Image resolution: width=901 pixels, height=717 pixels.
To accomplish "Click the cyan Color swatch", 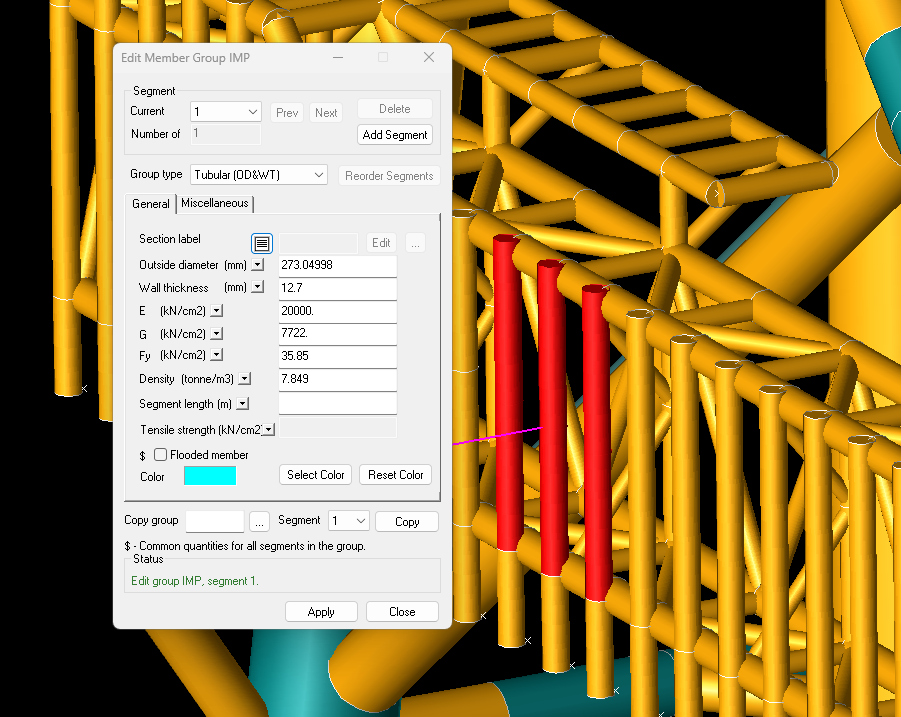I will 210,476.
